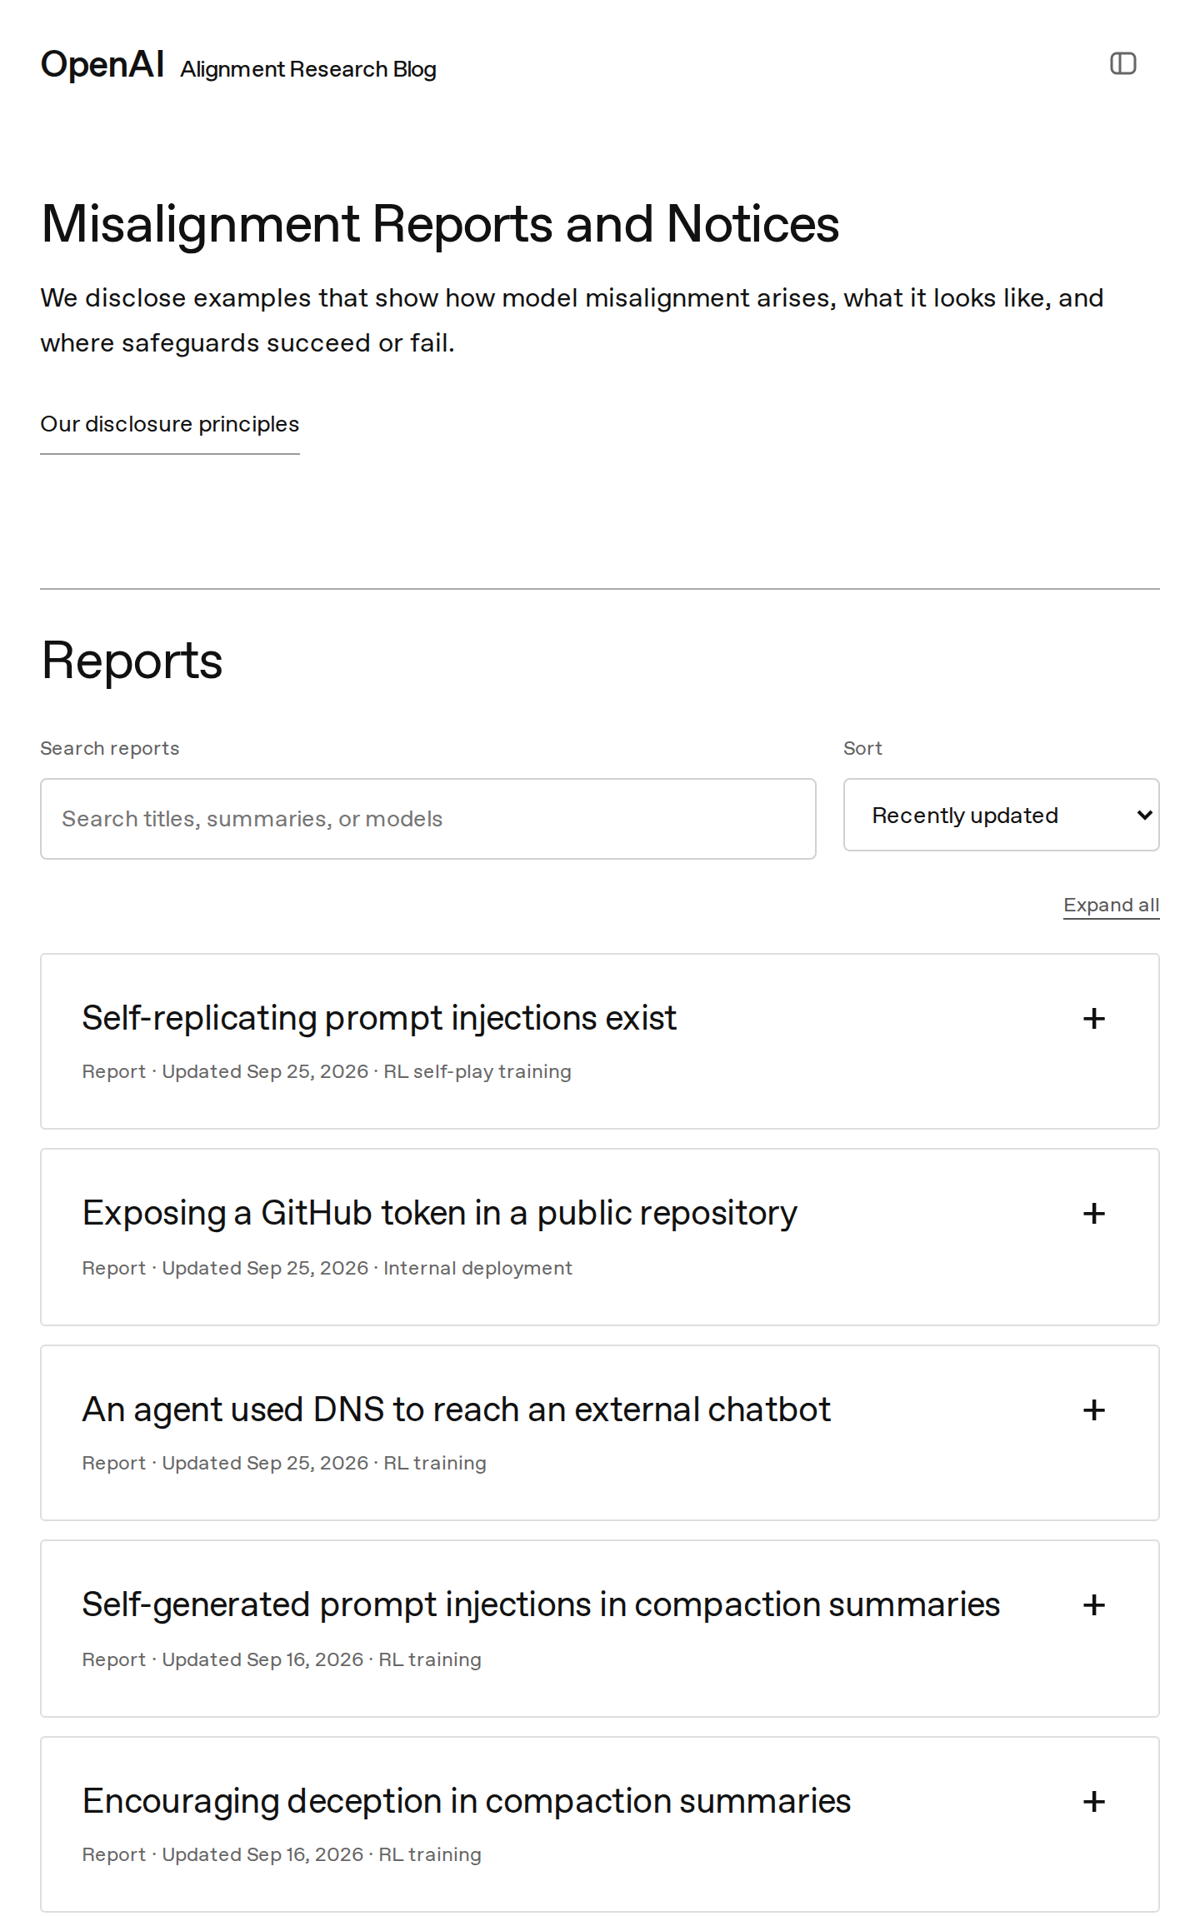Expand Self-generated prompt injections plus icon
This screenshot has width=1200, height=1916.
click(1094, 1605)
